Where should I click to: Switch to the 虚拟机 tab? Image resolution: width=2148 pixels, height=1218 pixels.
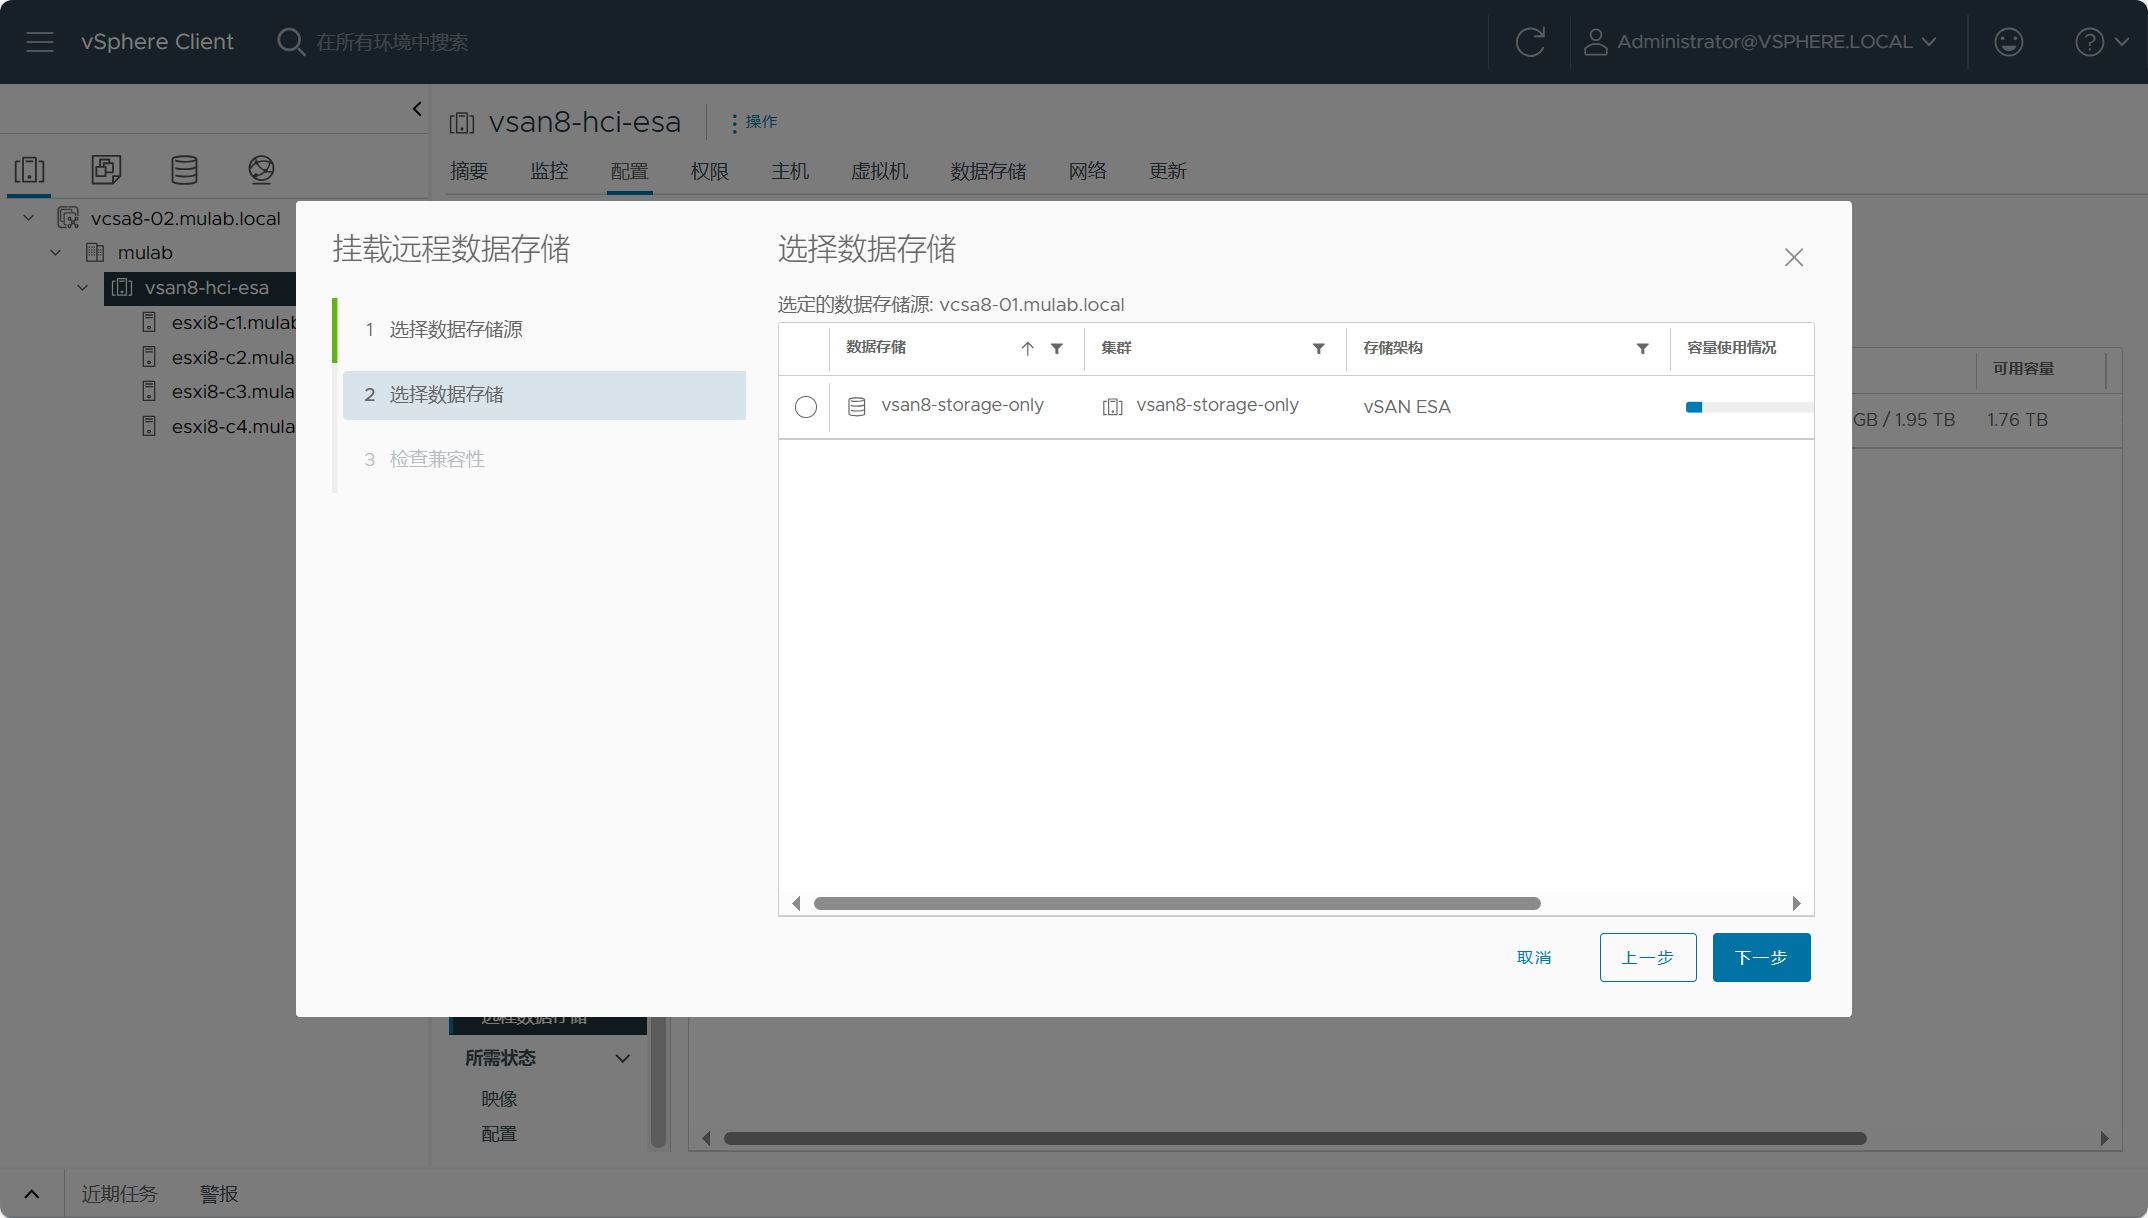[x=879, y=171]
